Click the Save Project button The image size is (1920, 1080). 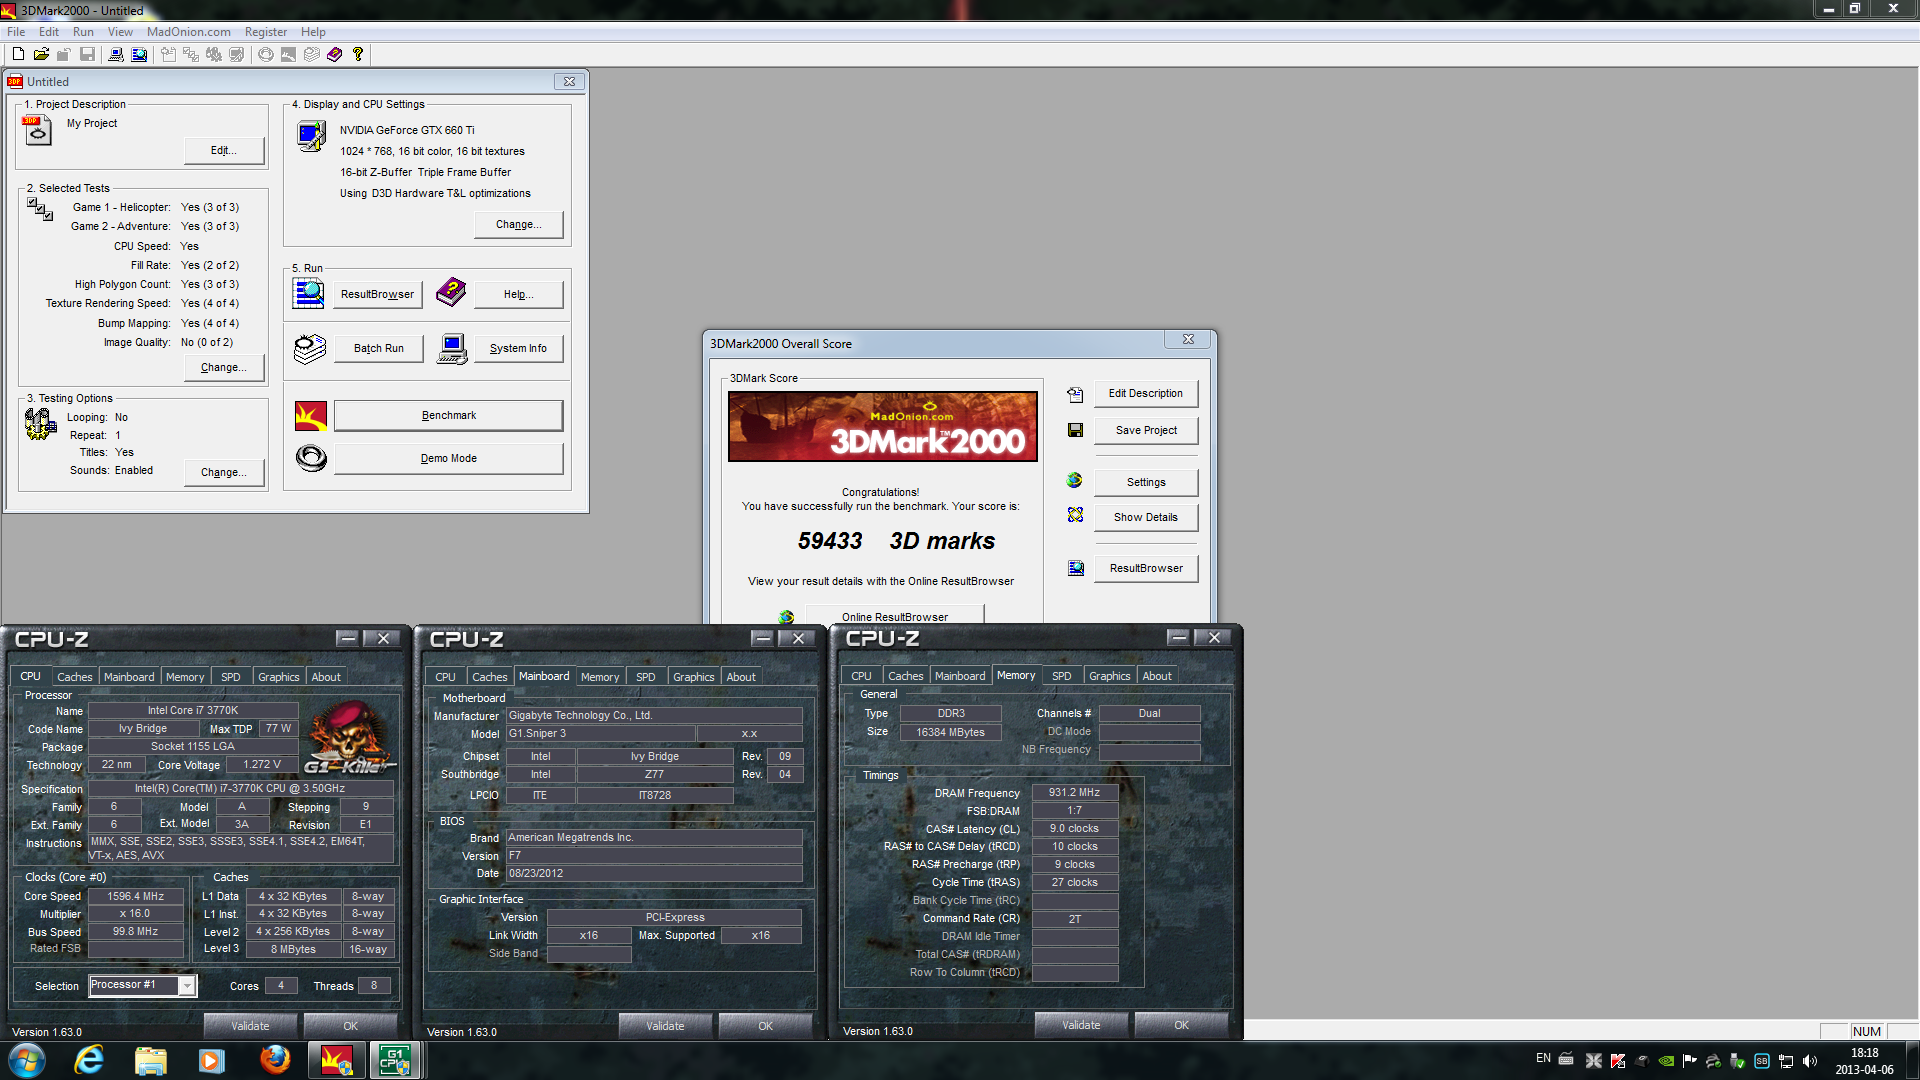(1146, 431)
